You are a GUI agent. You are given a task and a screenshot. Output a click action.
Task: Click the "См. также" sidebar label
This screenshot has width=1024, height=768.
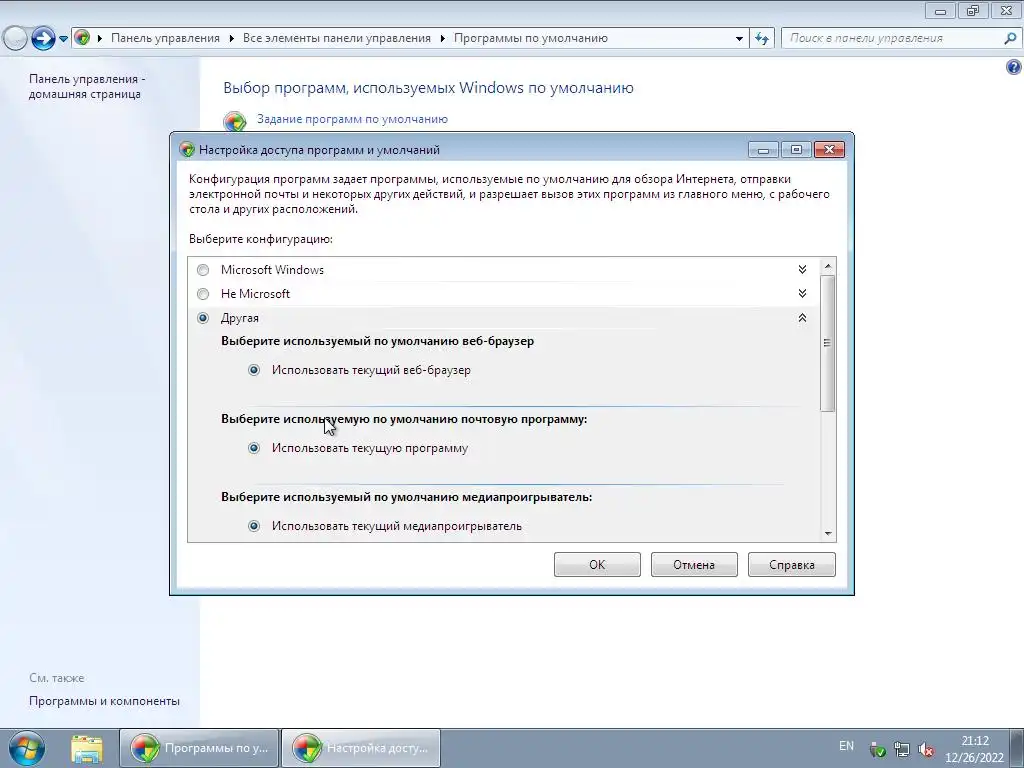coord(57,678)
